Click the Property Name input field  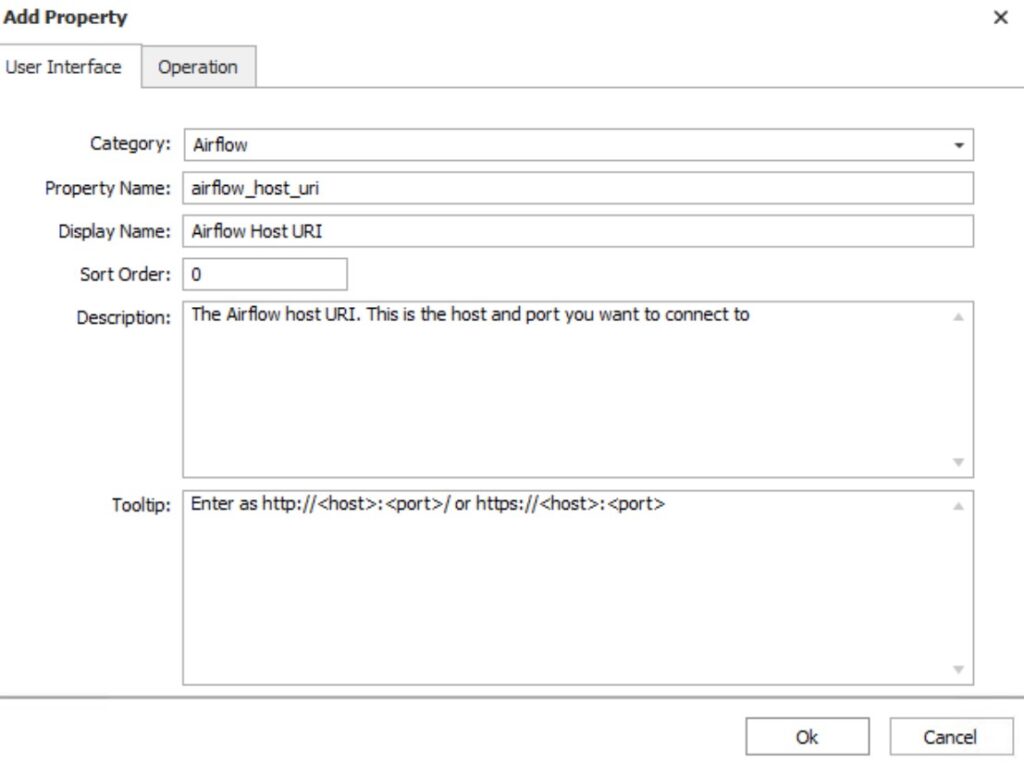(577, 188)
